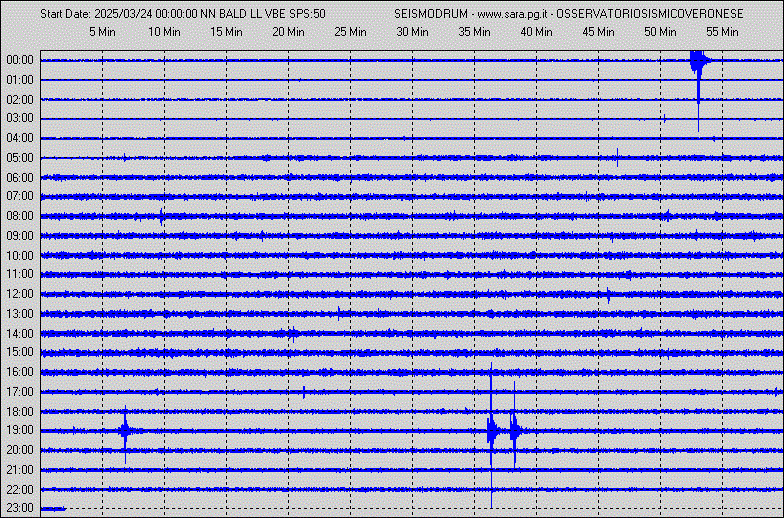Select the 5 Min axis label
The image size is (784, 518).
[102, 32]
